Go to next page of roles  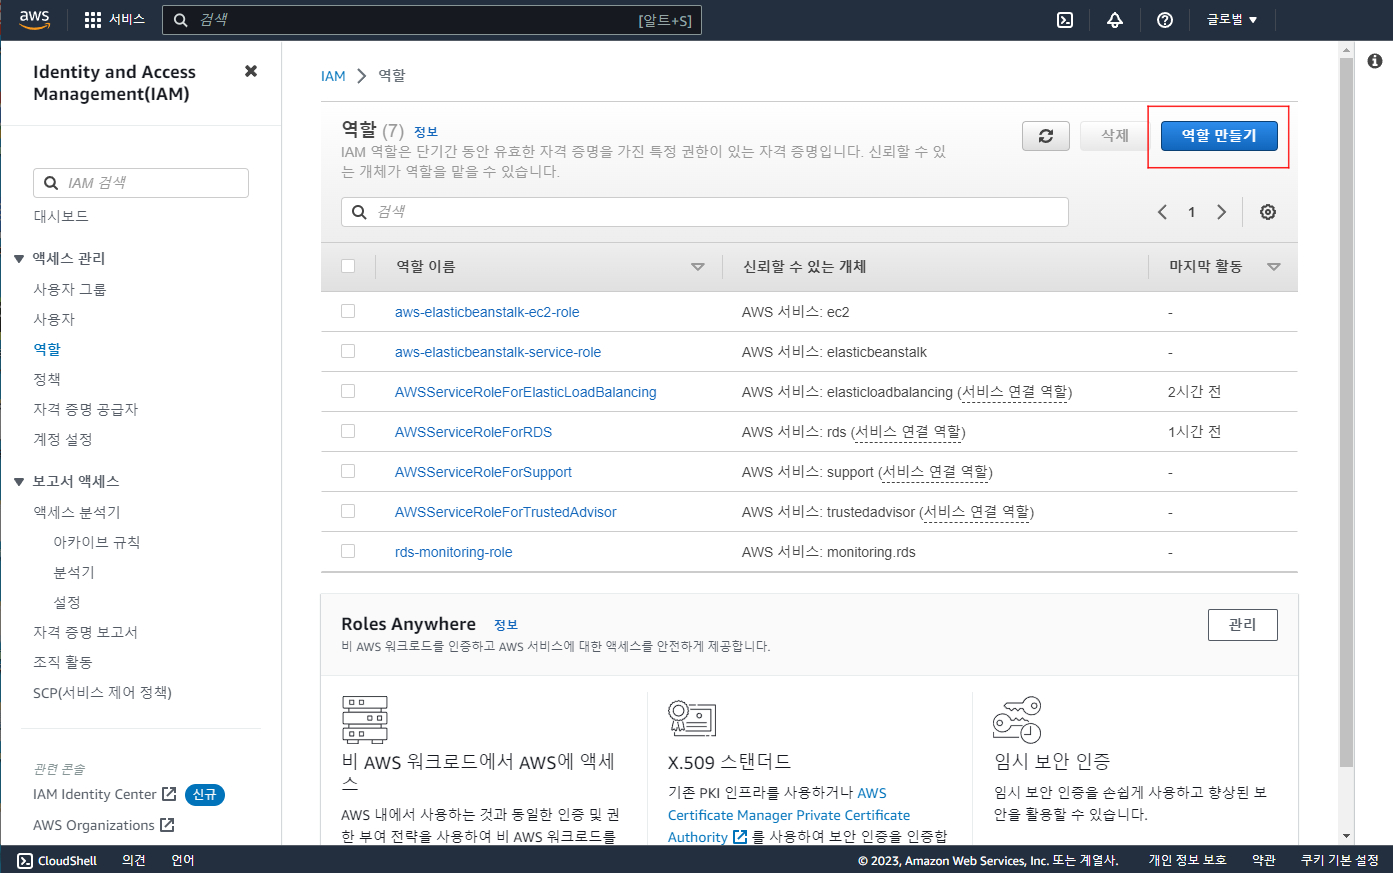[1221, 212]
